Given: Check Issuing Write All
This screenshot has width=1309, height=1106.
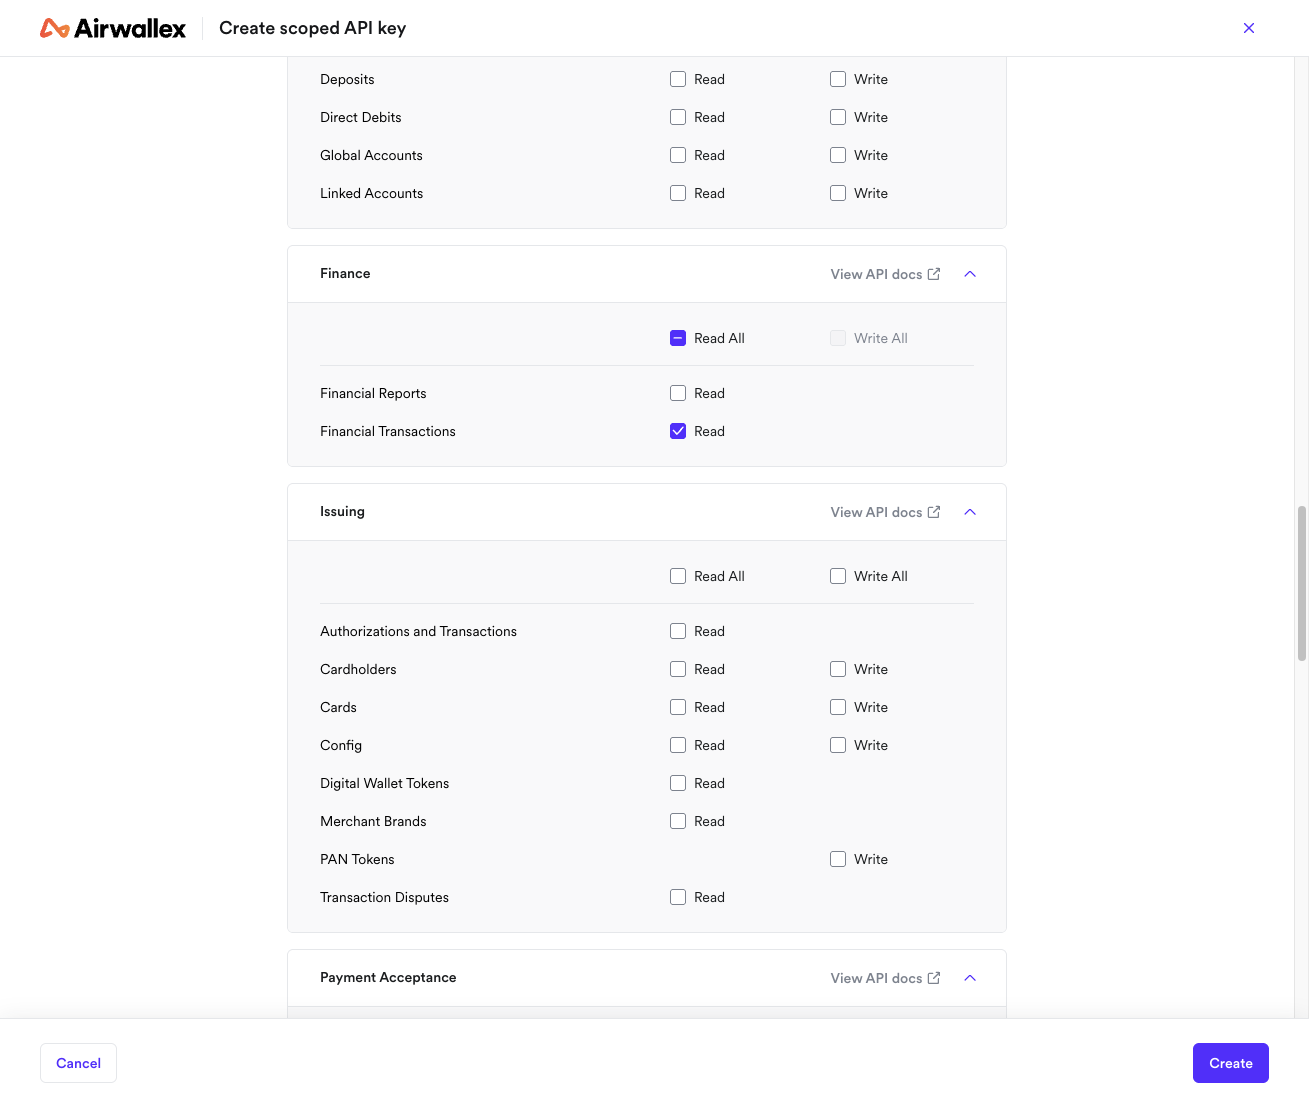Looking at the screenshot, I should [838, 576].
